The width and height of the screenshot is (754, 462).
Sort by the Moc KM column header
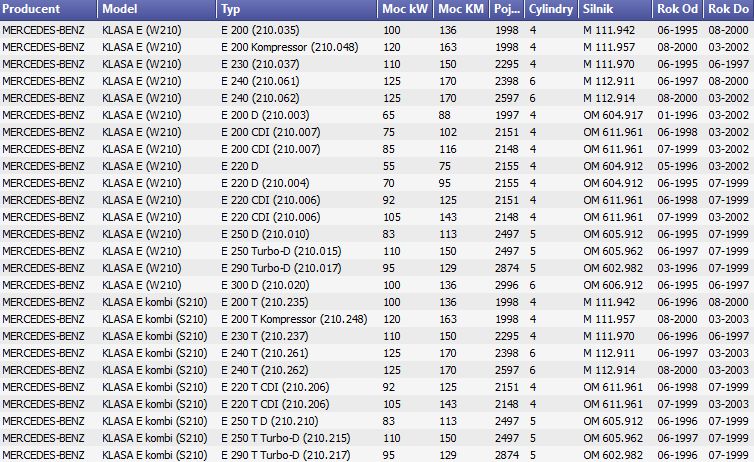coord(461,9)
